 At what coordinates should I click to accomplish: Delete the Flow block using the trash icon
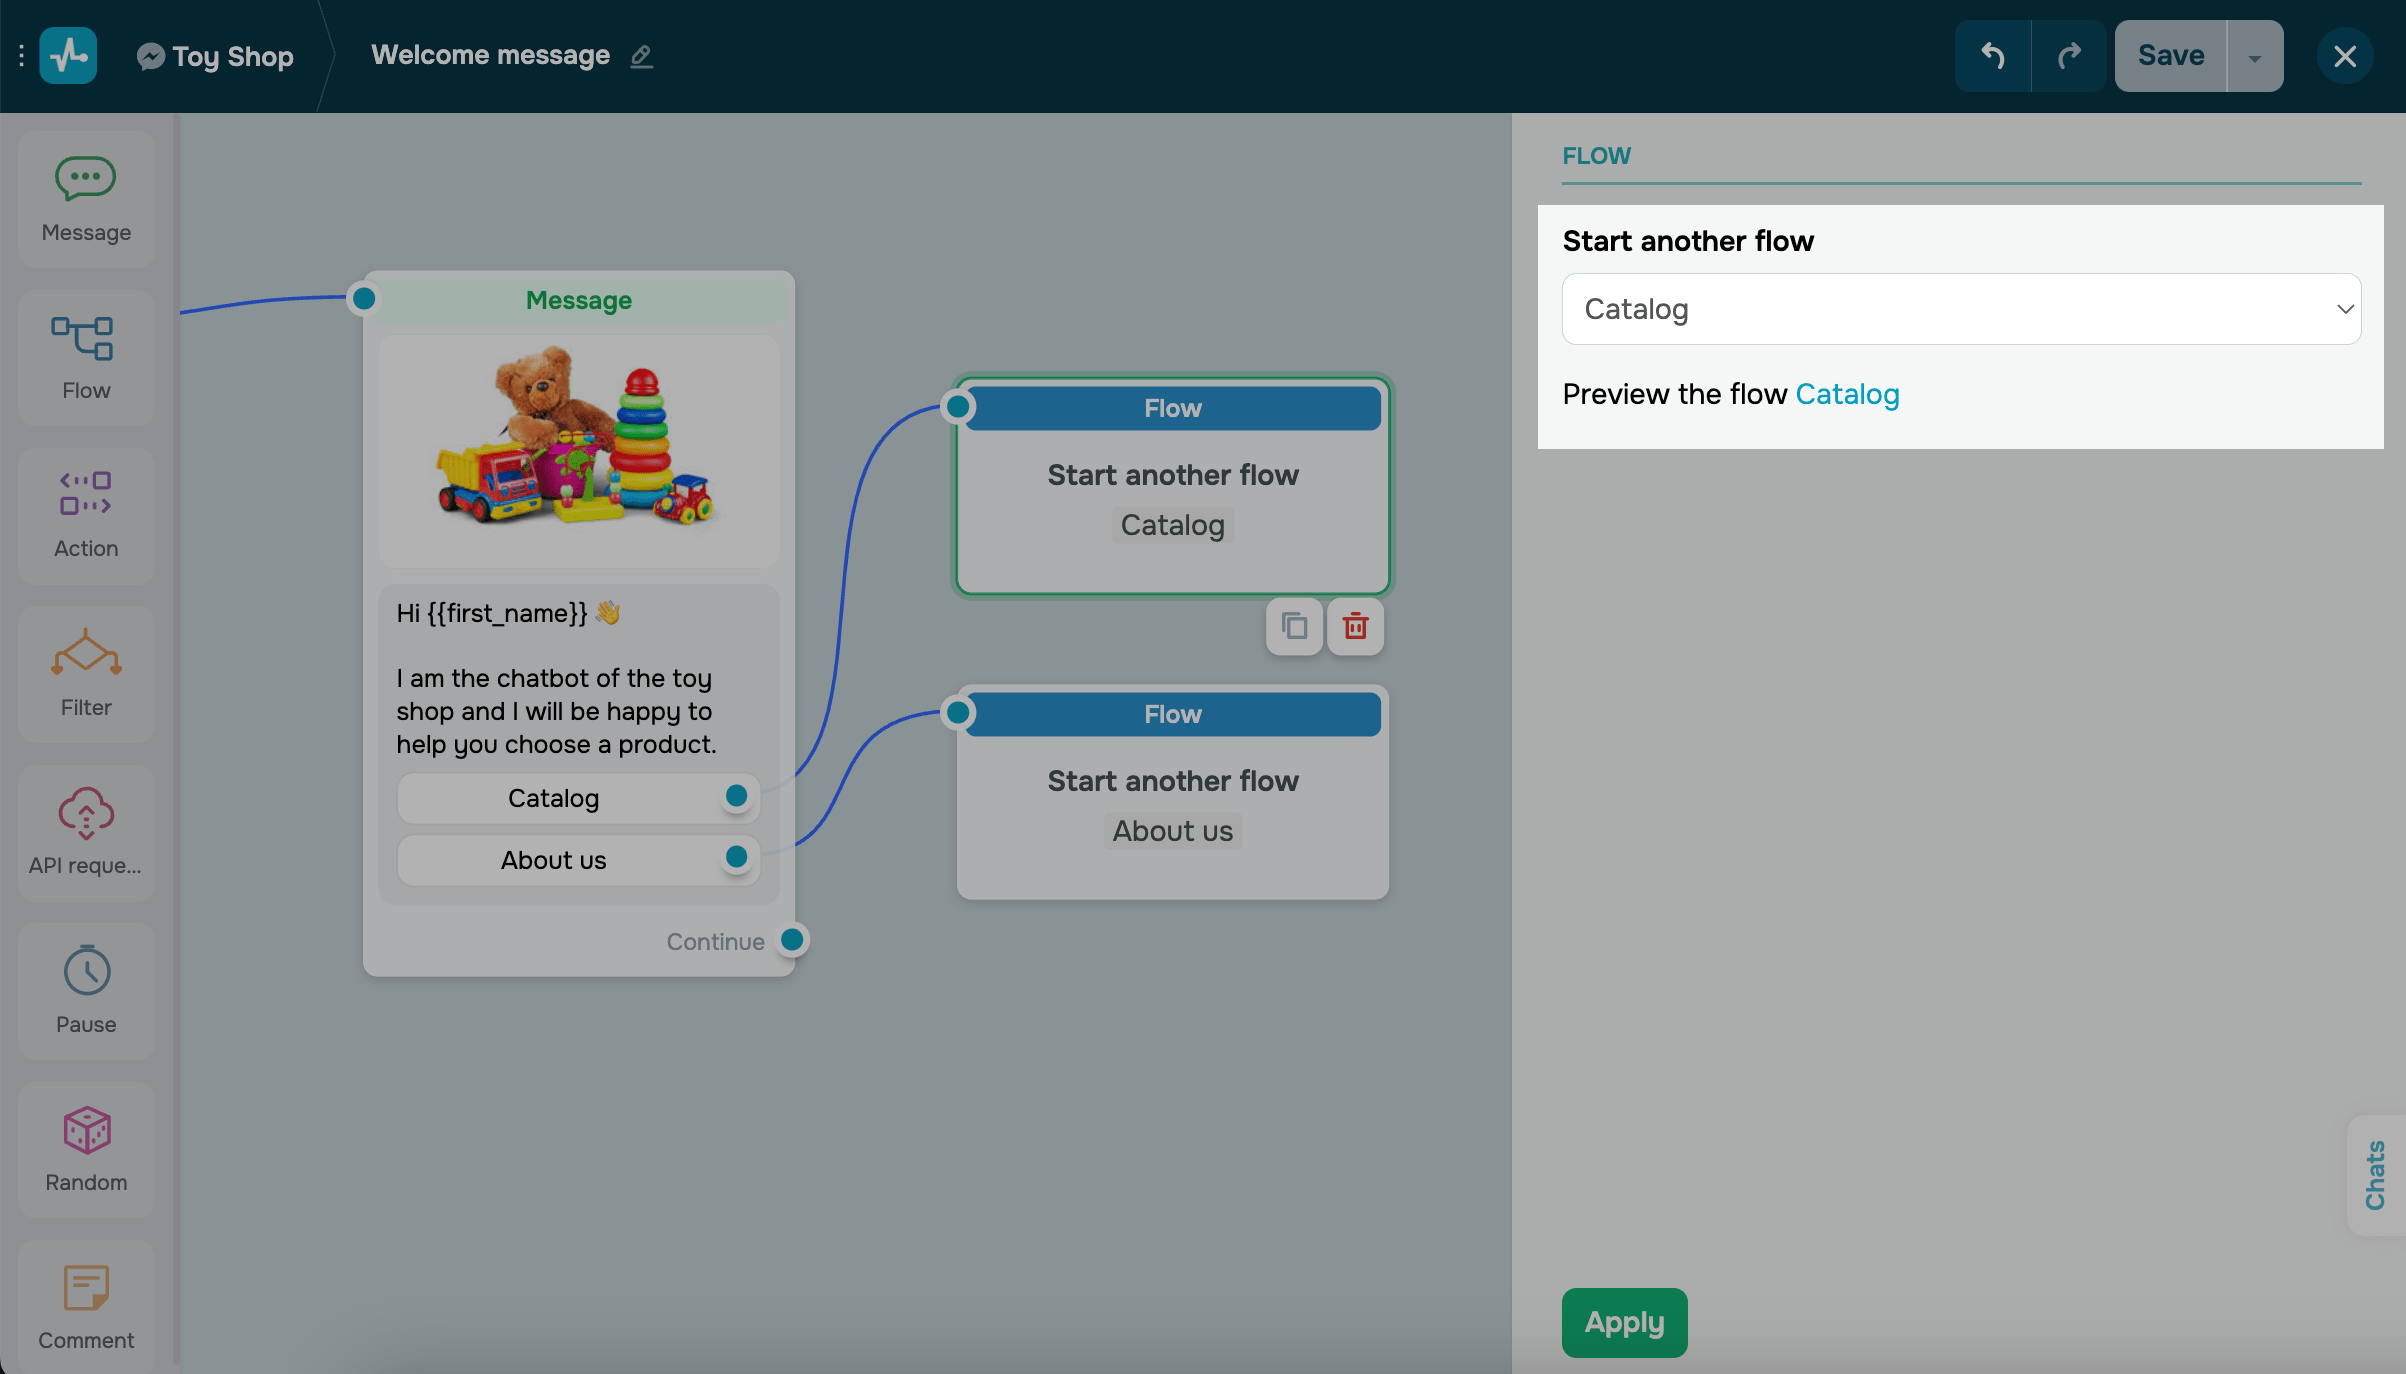click(1355, 627)
